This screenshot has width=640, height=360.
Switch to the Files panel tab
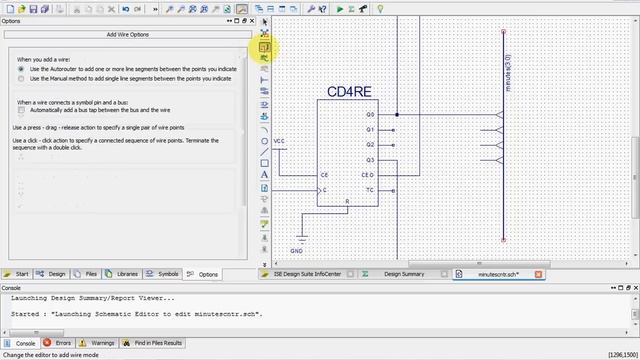click(x=86, y=274)
